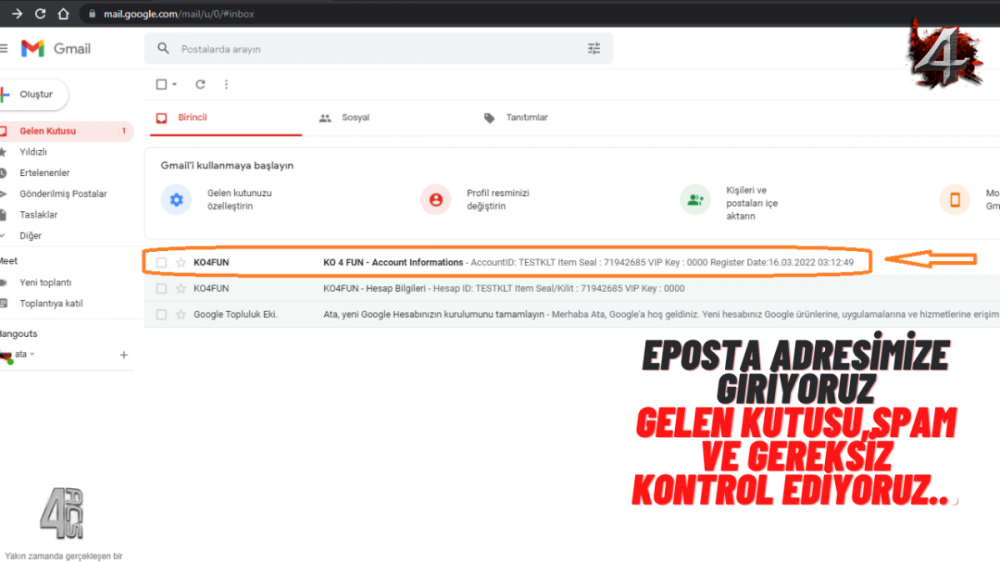1000x563 pixels.
Task: Toggle the select-all checkbox in the toolbar
Action: click(x=161, y=84)
